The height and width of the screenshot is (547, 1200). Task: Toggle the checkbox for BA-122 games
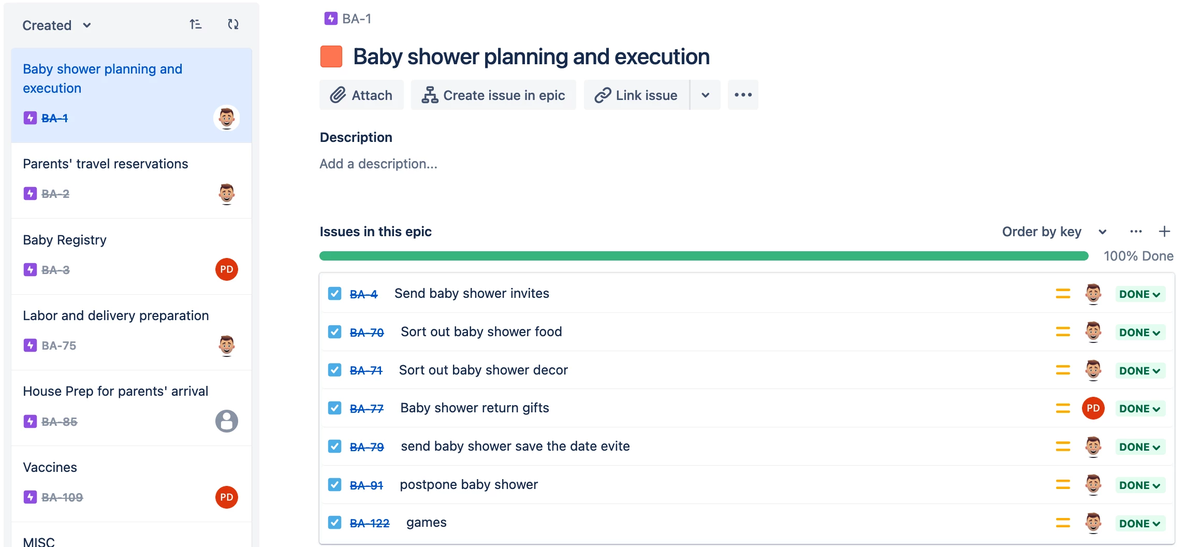coord(335,522)
